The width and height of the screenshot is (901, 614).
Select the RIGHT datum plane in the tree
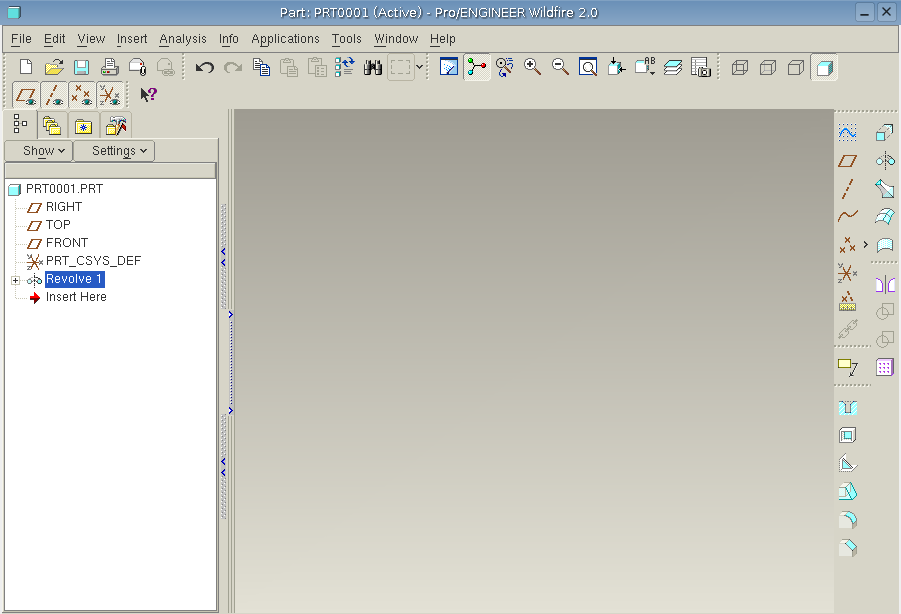[64, 207]
